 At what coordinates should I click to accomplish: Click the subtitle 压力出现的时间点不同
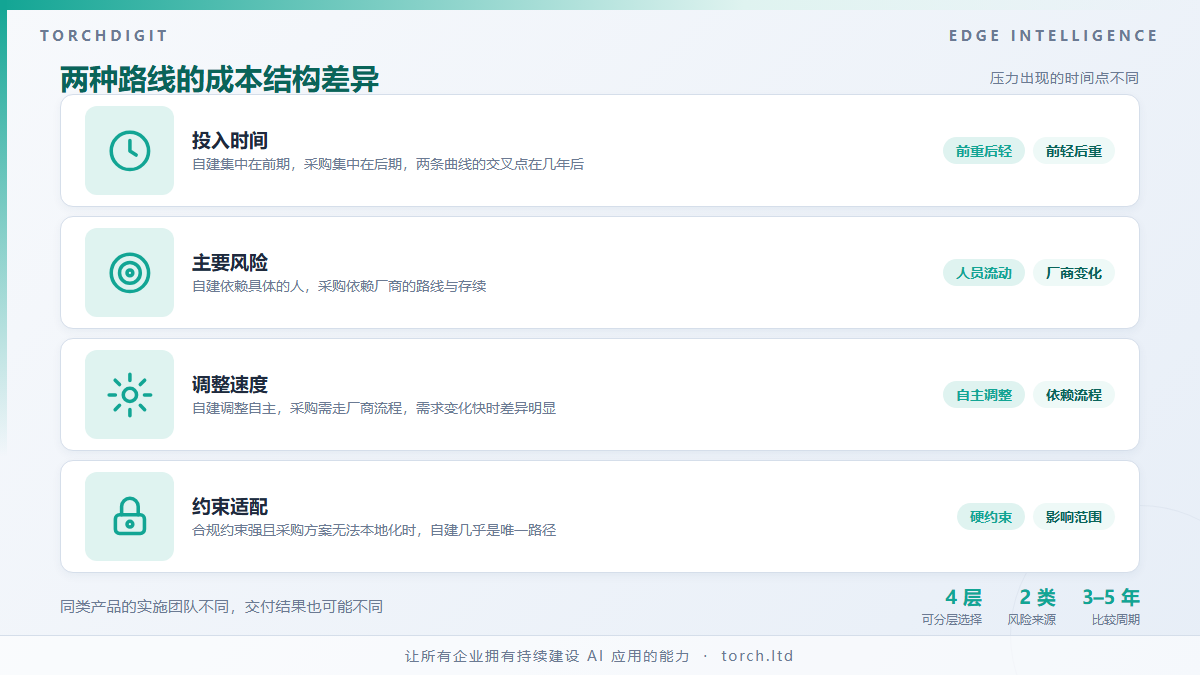(x=1065, y=78)
